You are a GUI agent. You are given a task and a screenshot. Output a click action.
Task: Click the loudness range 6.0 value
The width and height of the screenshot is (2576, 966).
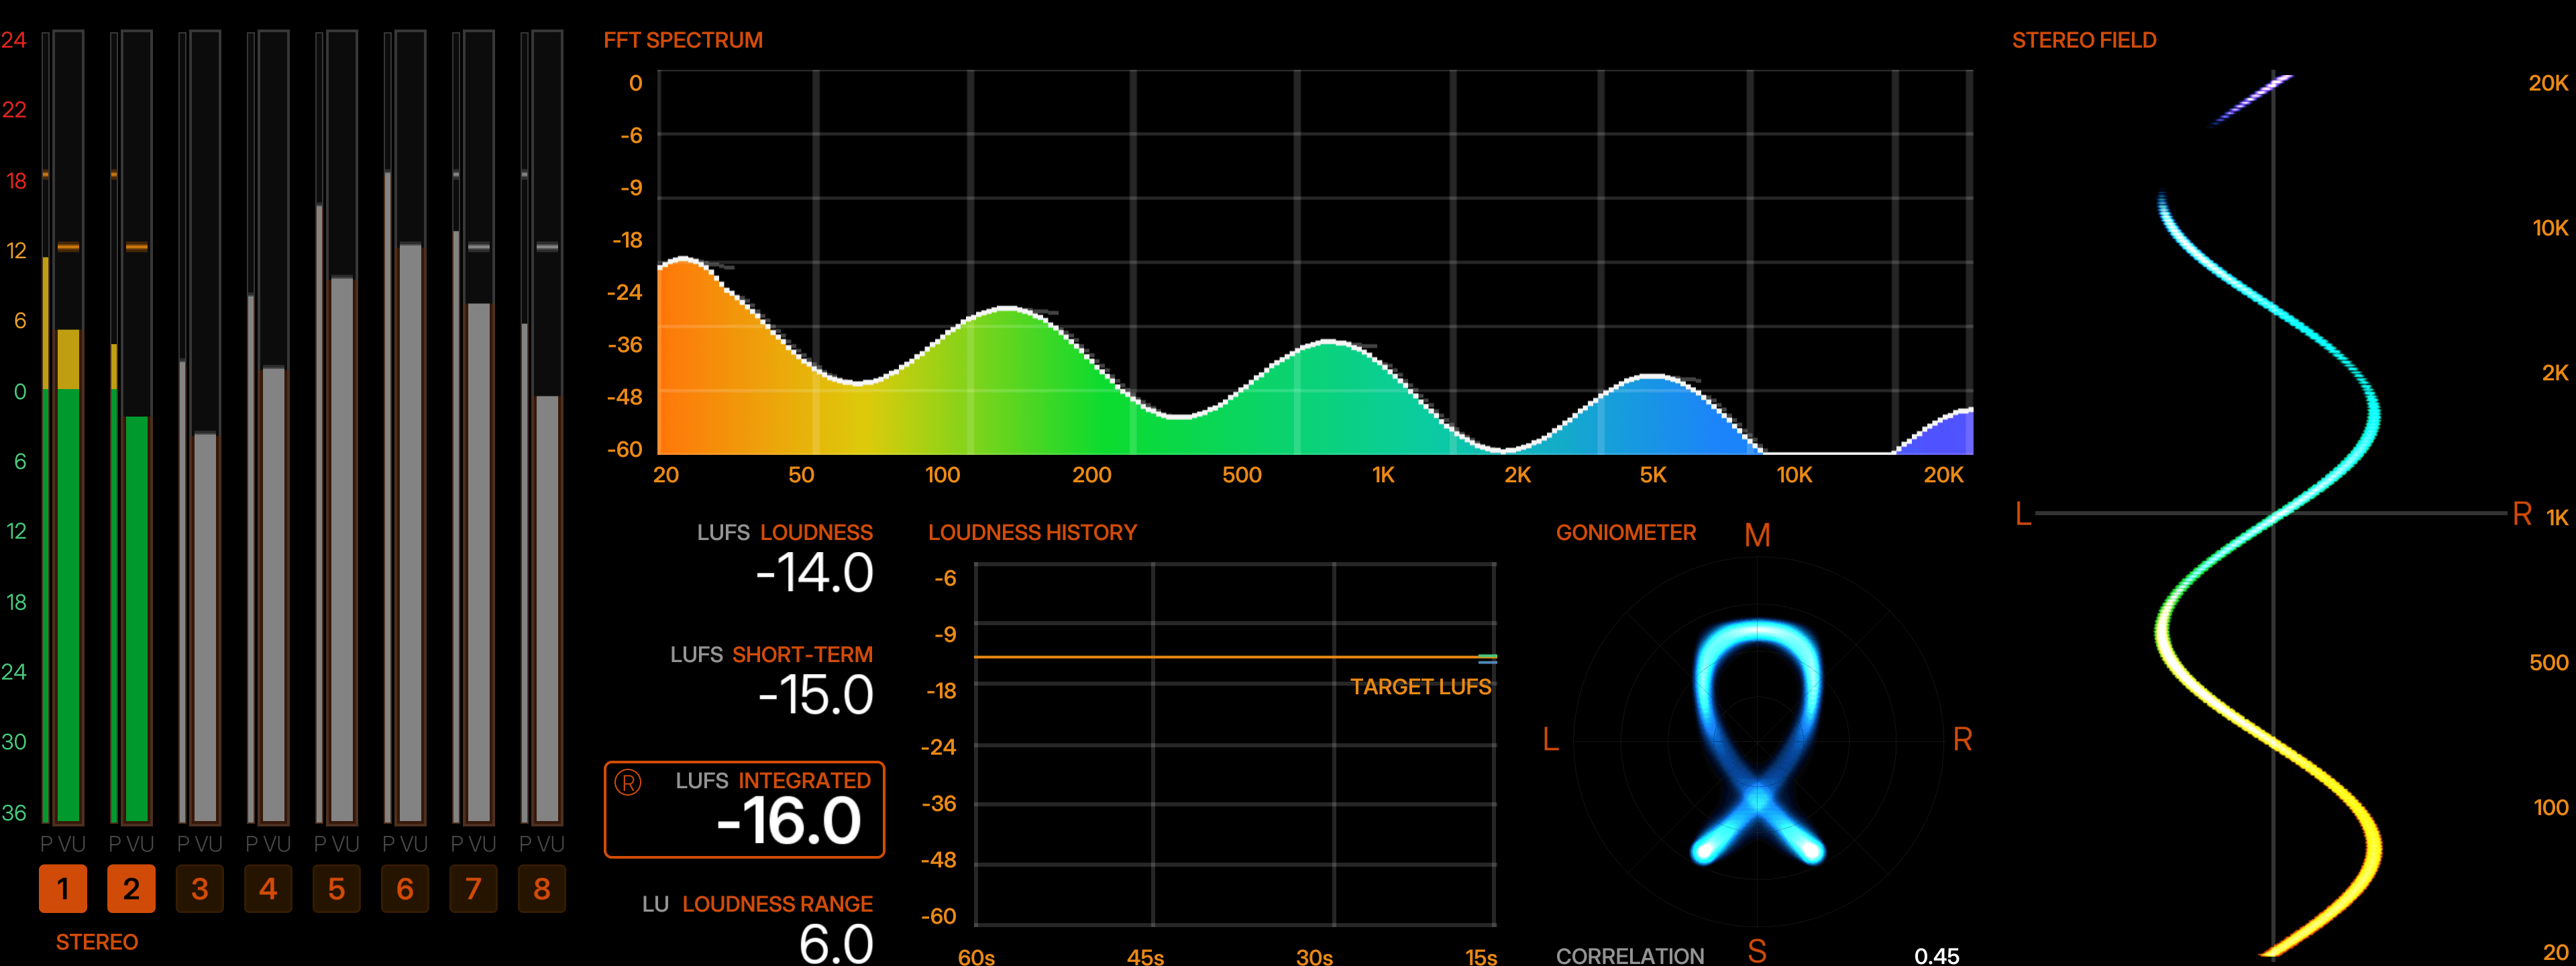836,944
